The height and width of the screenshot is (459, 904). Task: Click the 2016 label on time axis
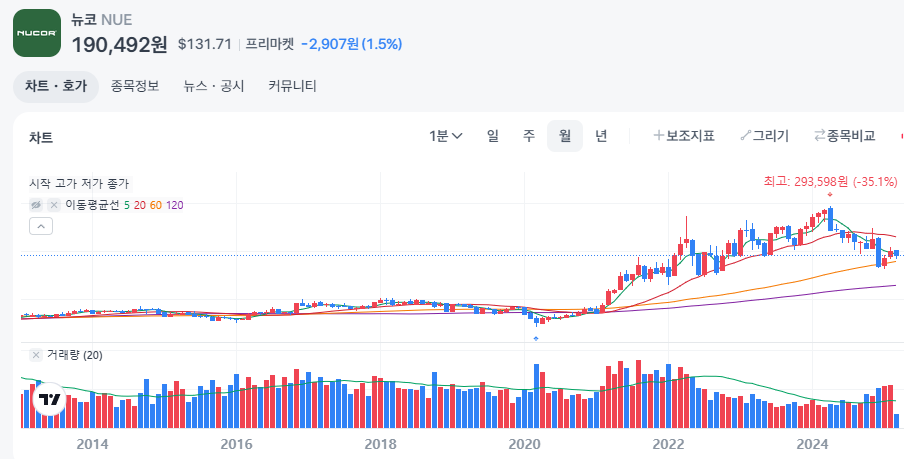236,444
